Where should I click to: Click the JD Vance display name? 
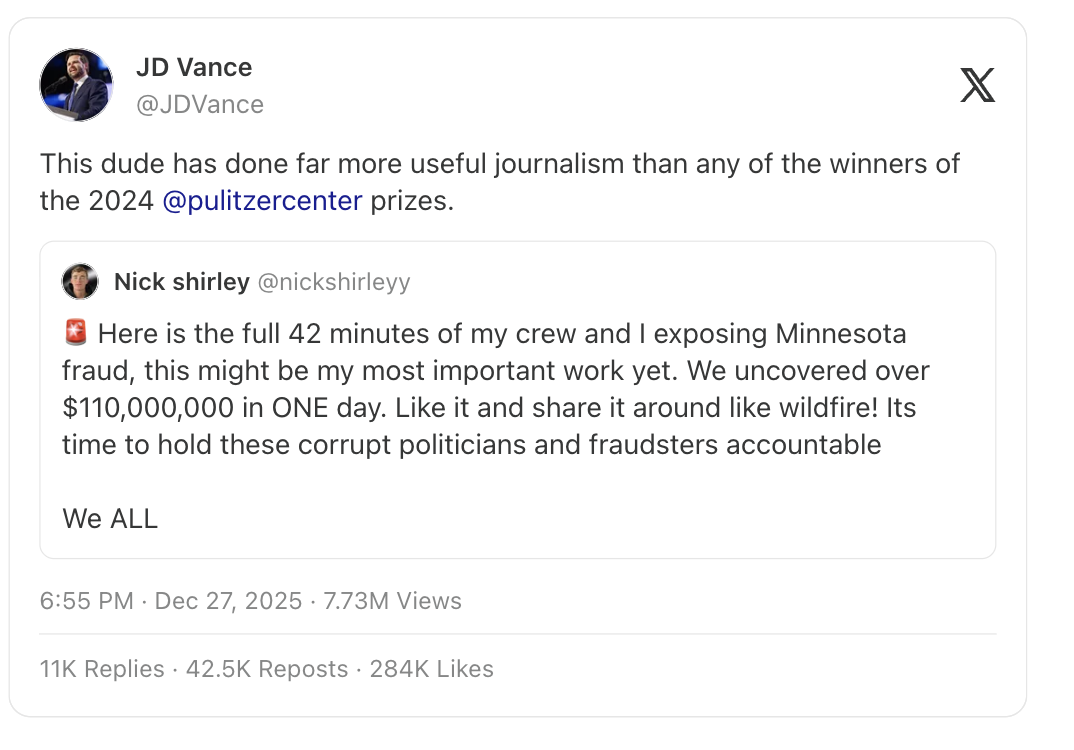point(194,68)
